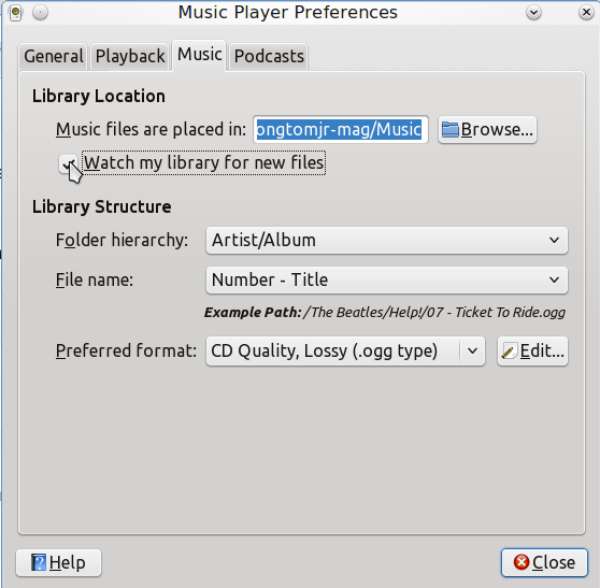Click the round pin button in title bar
600x588 pixels.
40,13
